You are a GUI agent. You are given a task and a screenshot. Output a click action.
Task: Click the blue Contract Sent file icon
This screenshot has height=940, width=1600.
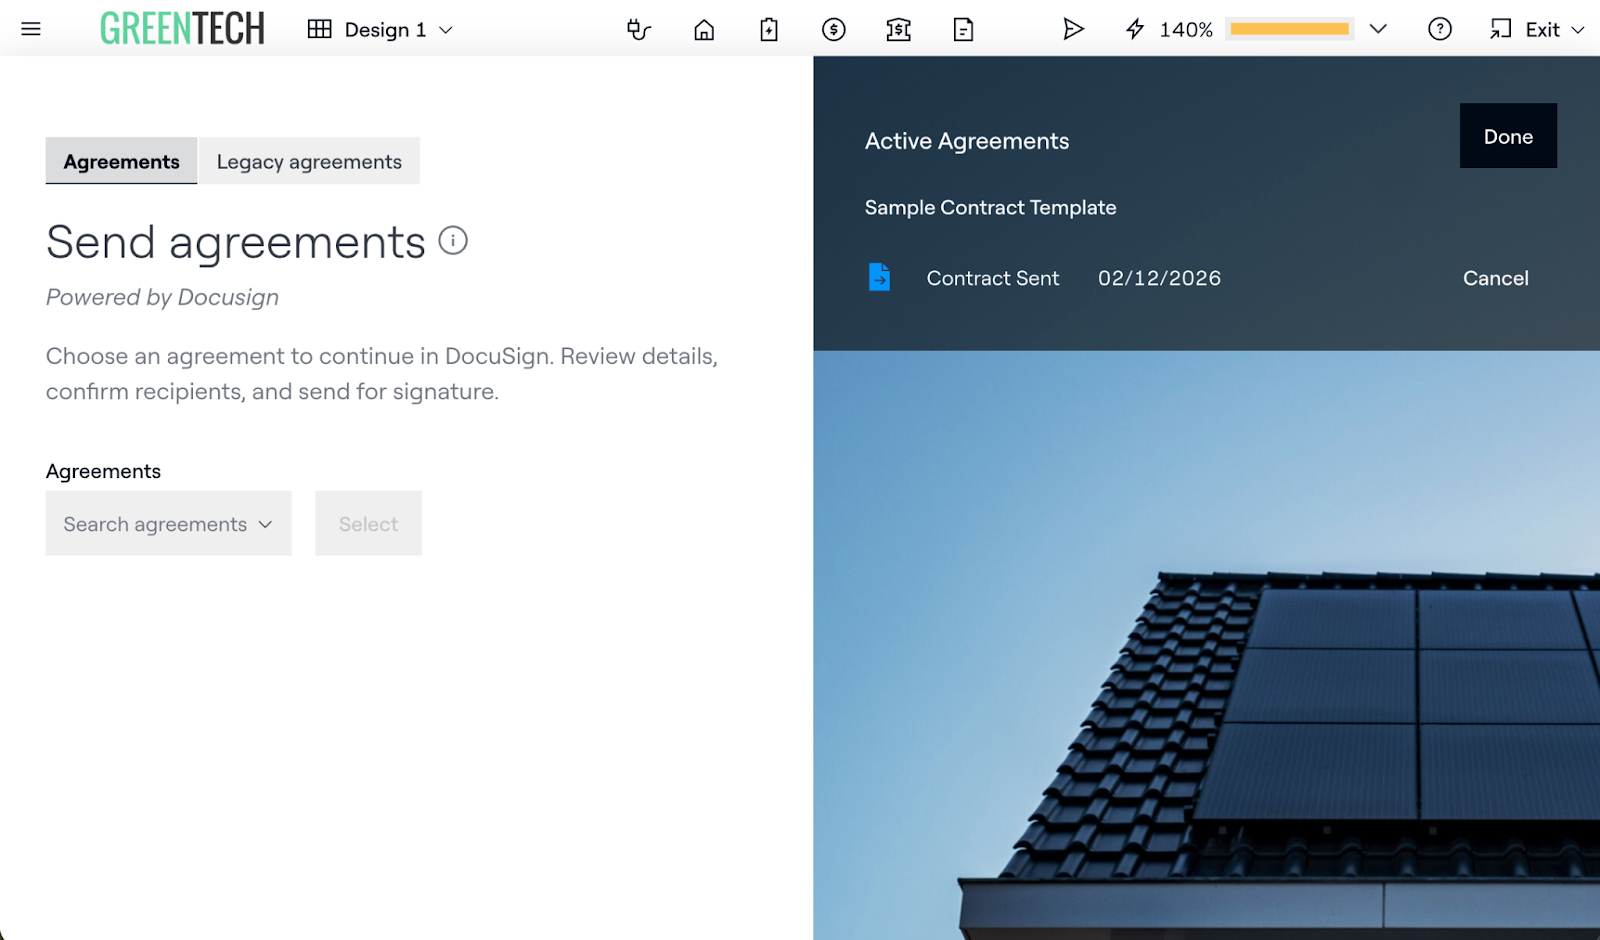point(879,277)
